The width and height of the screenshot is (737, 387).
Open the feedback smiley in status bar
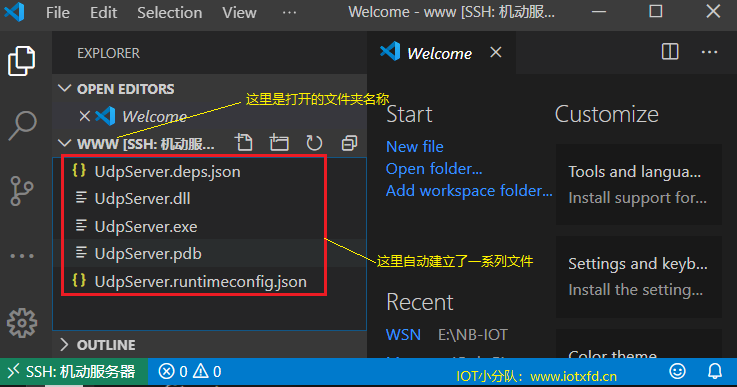click(x=677, y=371)
